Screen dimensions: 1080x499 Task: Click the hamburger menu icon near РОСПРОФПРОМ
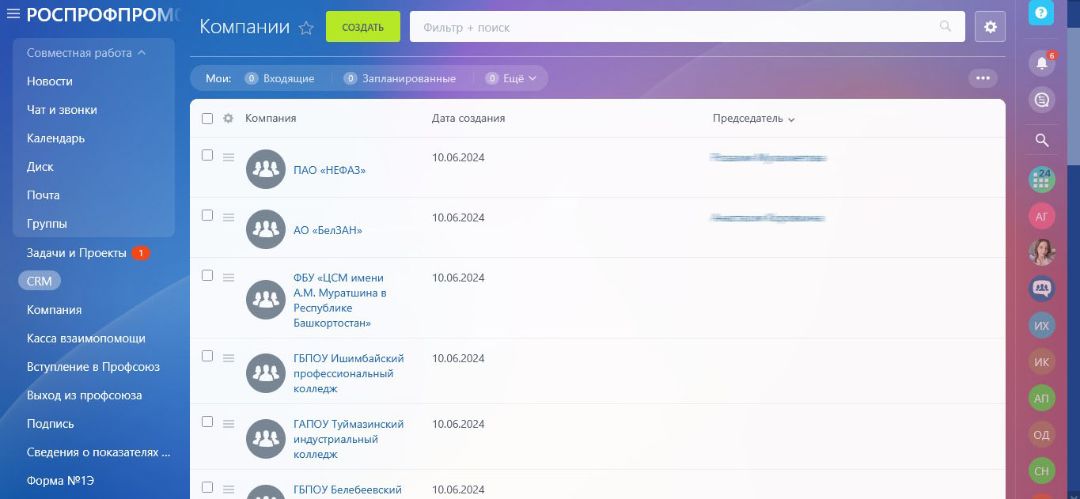point(13,14)
